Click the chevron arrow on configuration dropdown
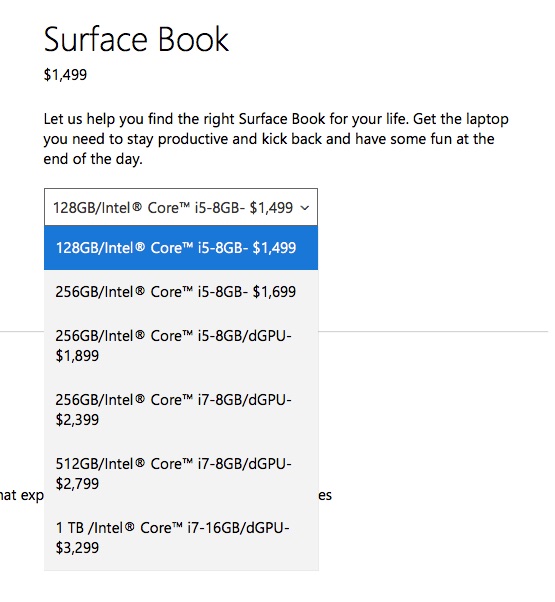This screenshot has width=555, height=602. (x=305, y=208)
